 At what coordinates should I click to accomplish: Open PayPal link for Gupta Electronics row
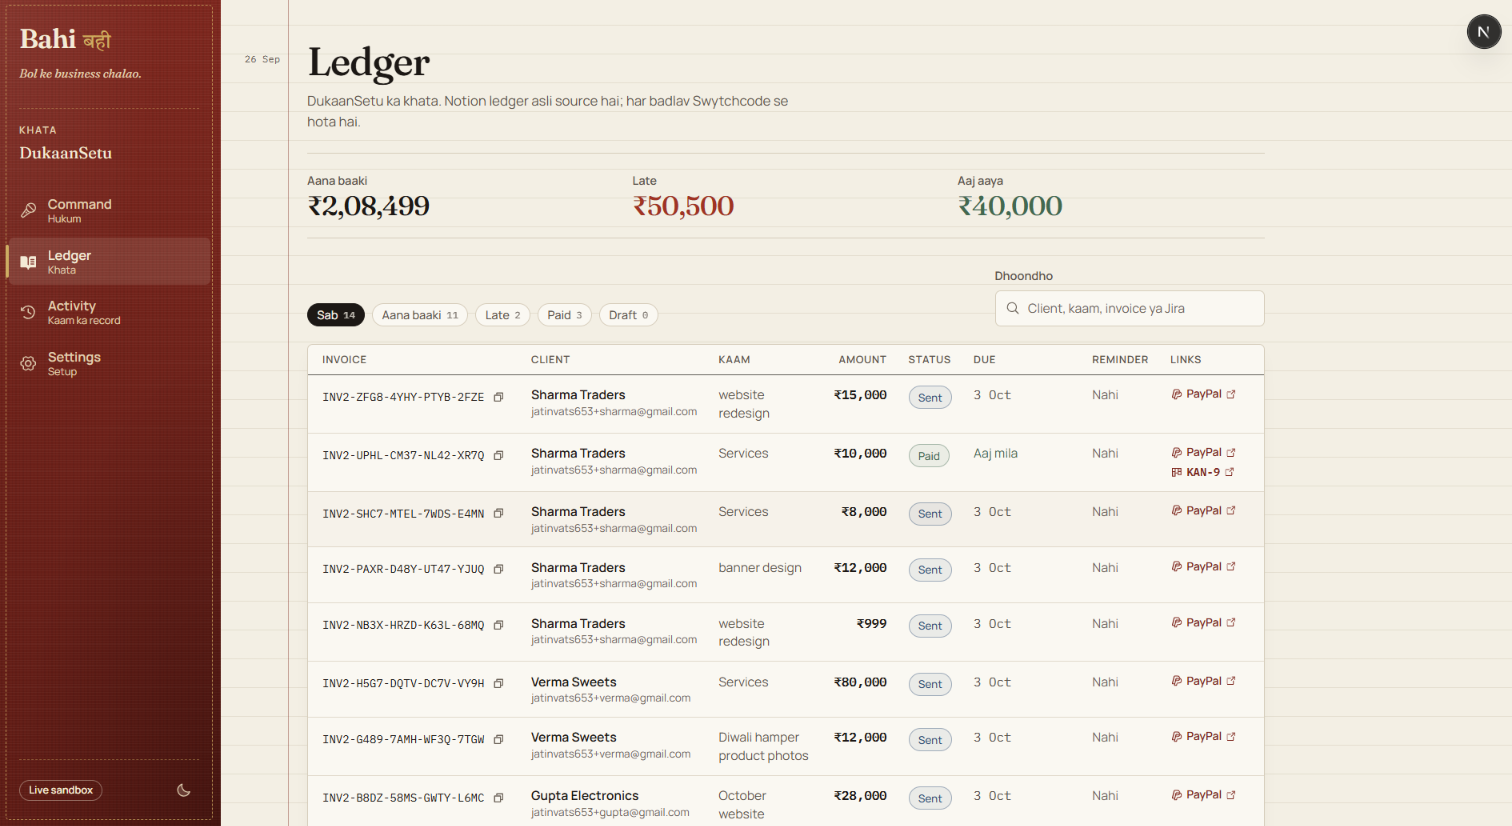(x=1204, y=795)
